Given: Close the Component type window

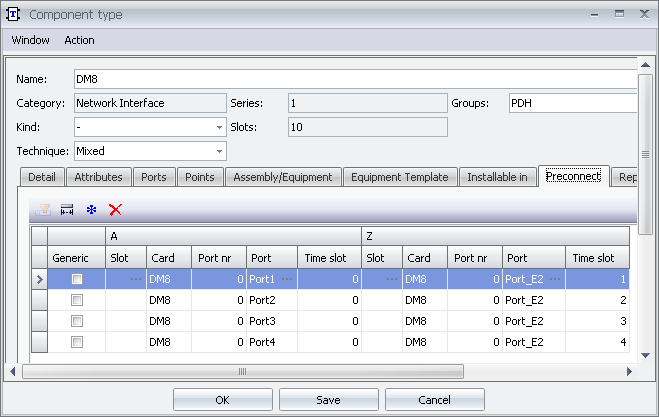Looking at the screenshot, I should point(644,14).
